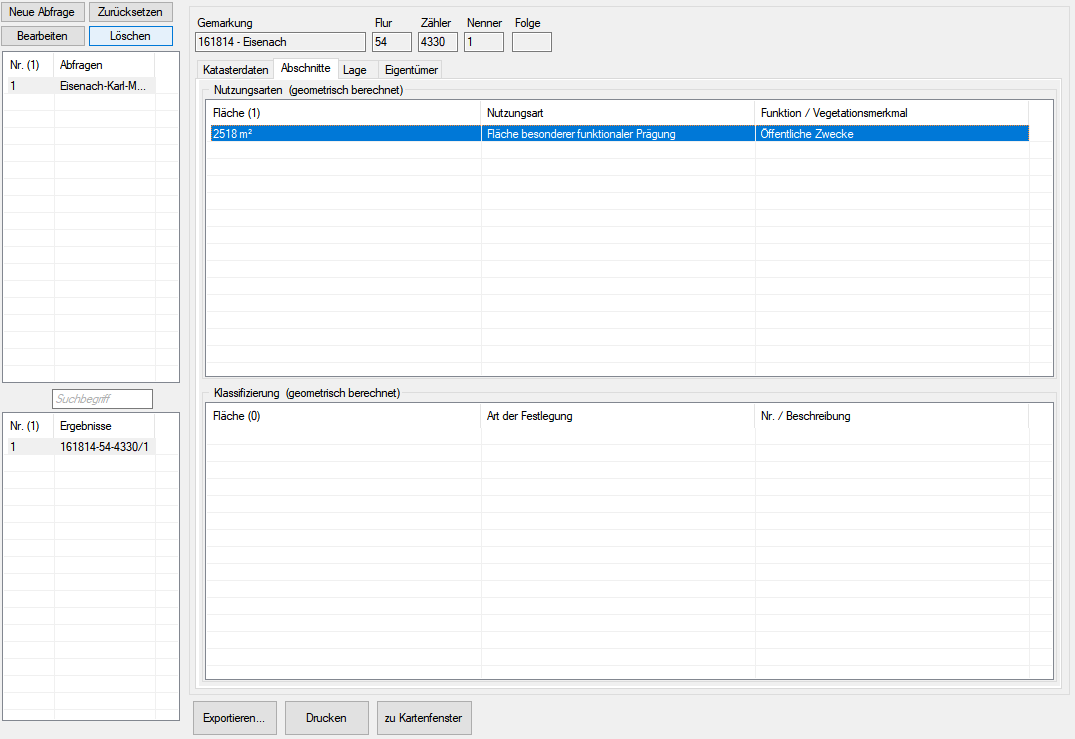Sort by the Nutzungsart column header

(617, 113)
